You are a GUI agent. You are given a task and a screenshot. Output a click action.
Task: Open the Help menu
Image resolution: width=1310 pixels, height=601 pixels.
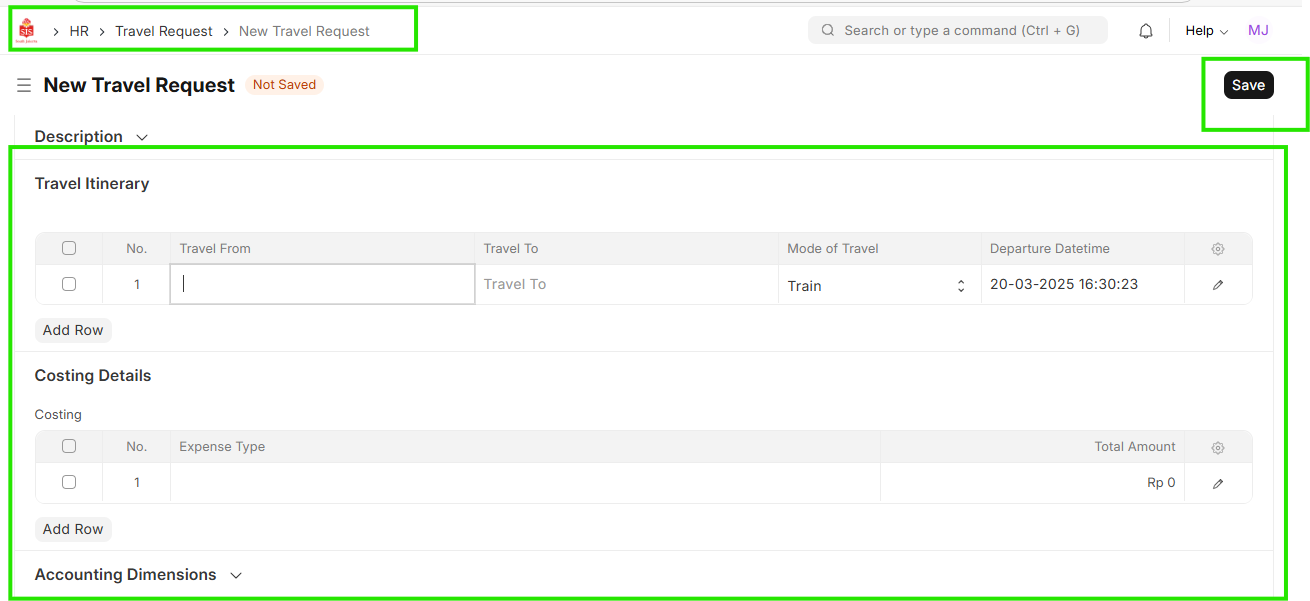1206,31
